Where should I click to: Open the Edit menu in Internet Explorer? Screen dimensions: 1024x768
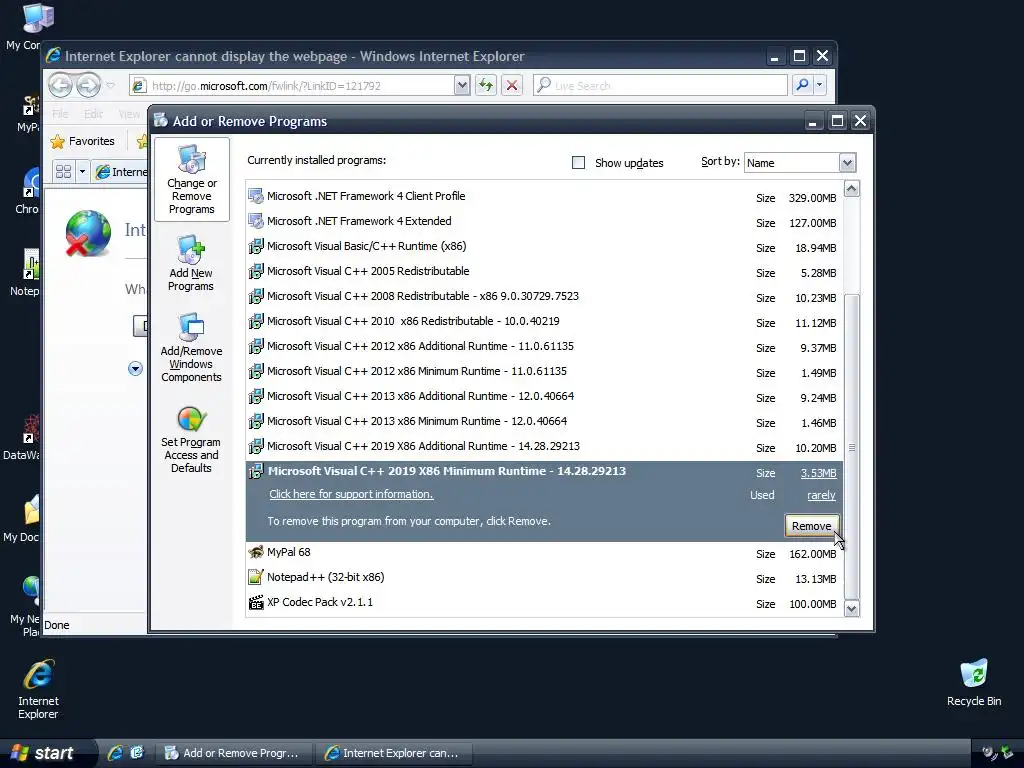click(93, 114)
